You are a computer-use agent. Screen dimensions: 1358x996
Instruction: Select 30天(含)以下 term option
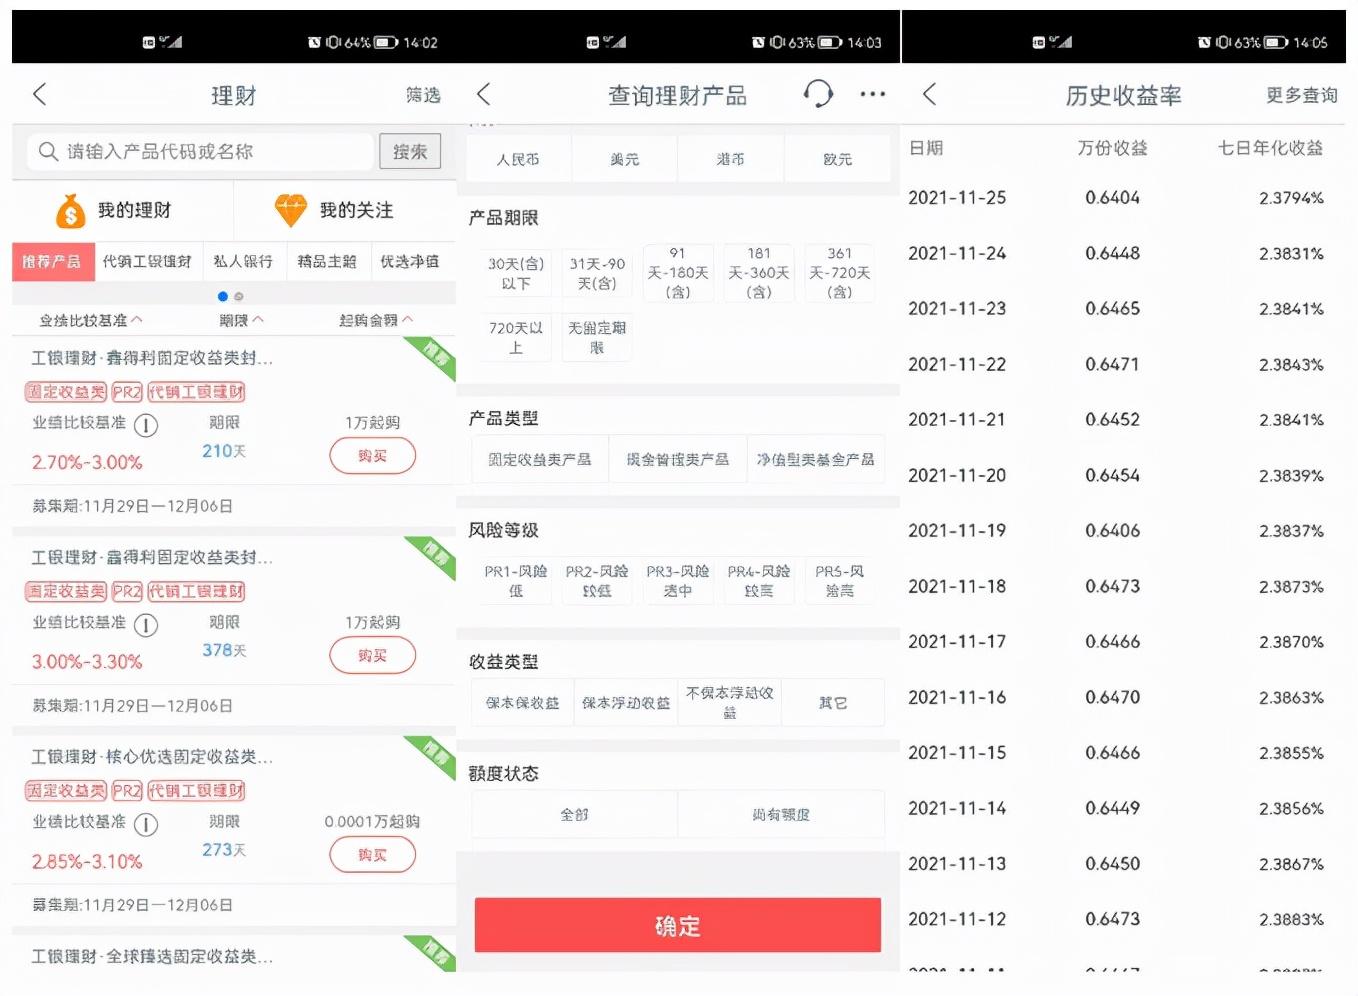coord(516,274)
